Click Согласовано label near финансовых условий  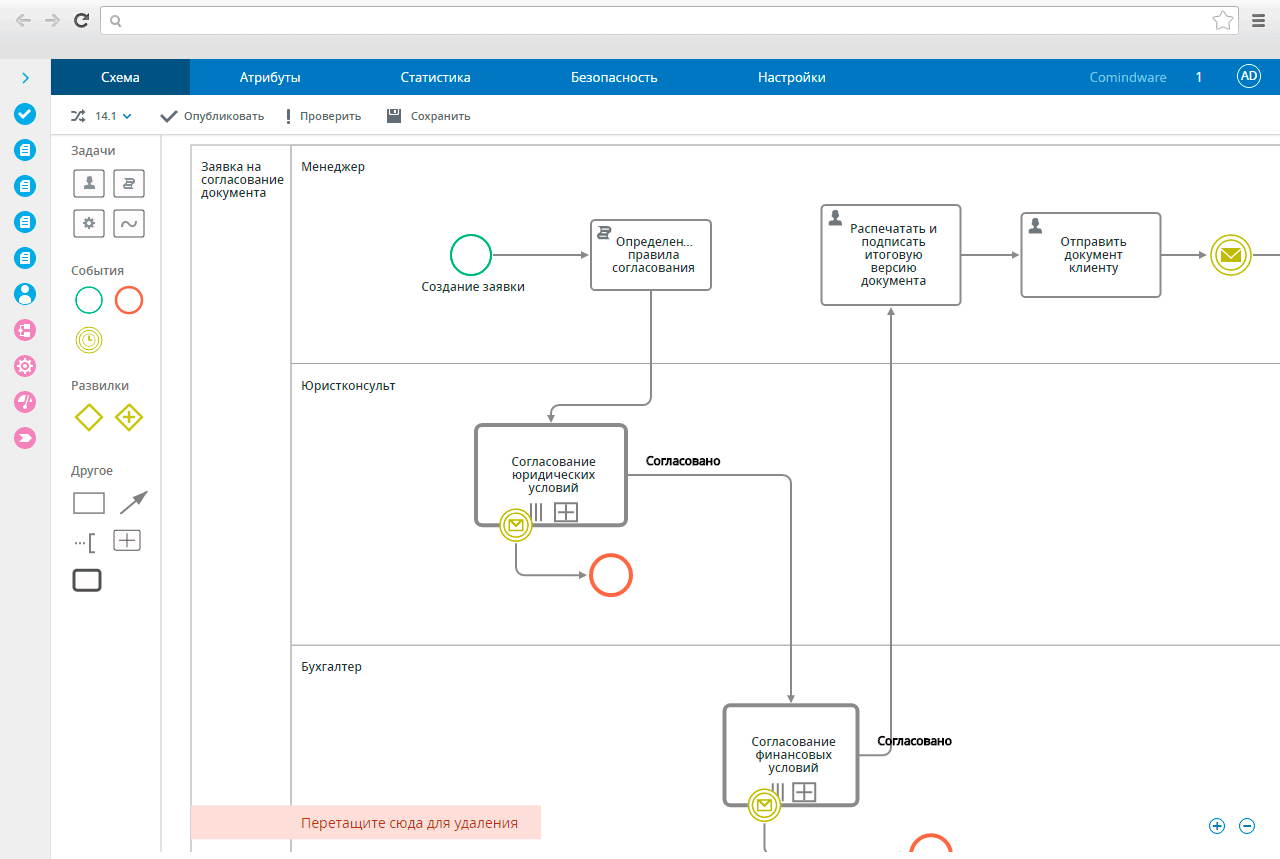tap(915, 741)
